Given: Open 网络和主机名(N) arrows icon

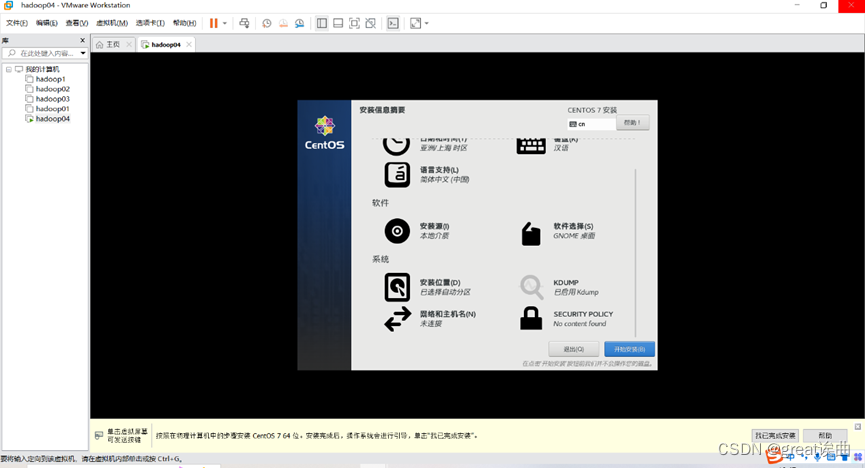Looking at the screenshot, I should pos(398,319).
